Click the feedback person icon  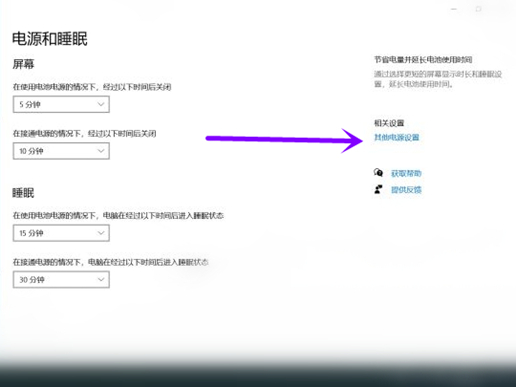pyautogui.click(x=378, y=189)
